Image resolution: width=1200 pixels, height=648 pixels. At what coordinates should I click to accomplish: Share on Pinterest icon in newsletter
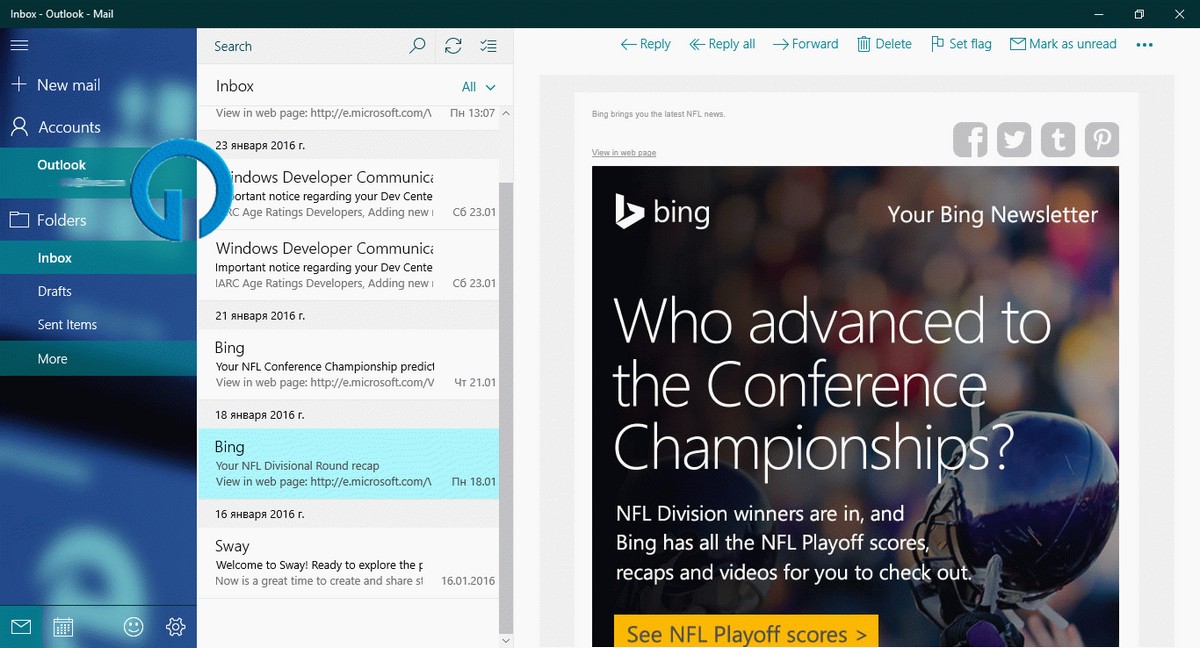click(1102, 139)
